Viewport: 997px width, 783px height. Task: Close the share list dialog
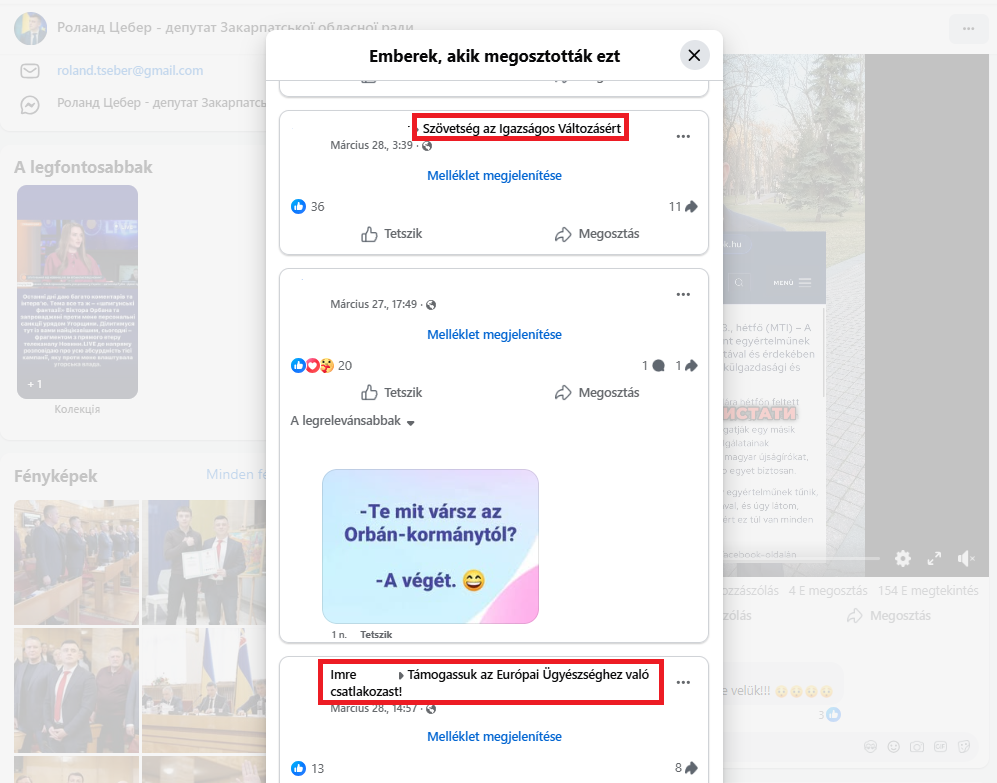(694, 56)
